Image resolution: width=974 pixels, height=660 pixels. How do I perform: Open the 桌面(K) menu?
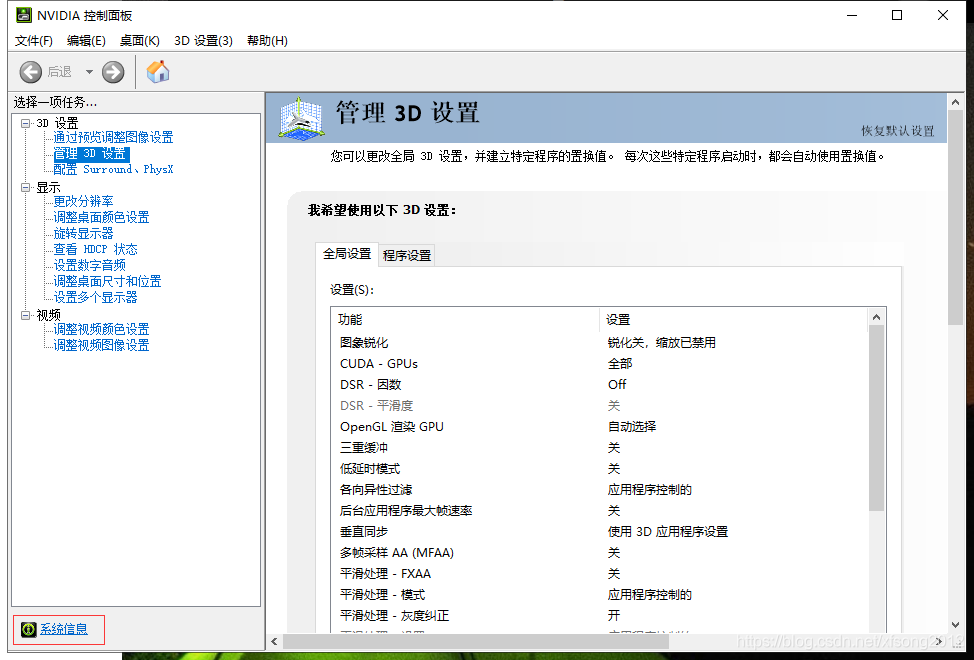point(140,40)
